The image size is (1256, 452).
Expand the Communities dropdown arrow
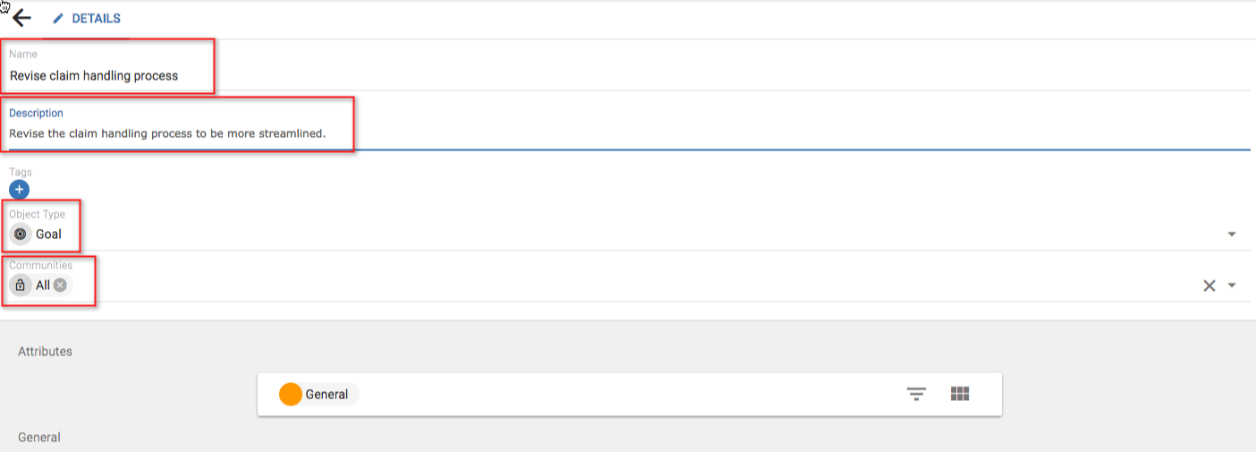(x=1232, y=286)
